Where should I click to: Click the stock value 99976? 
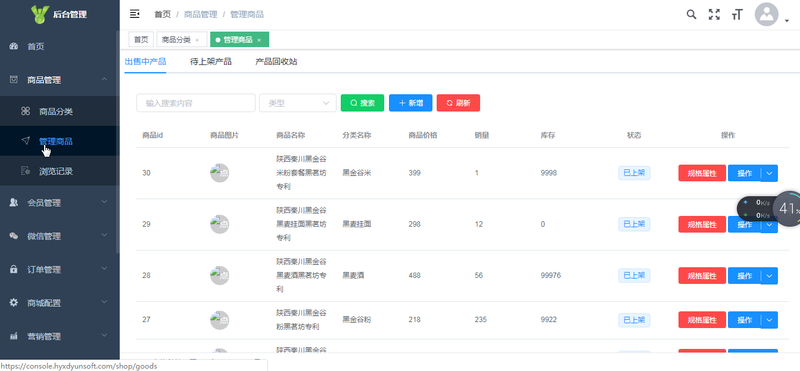(551, 275)
